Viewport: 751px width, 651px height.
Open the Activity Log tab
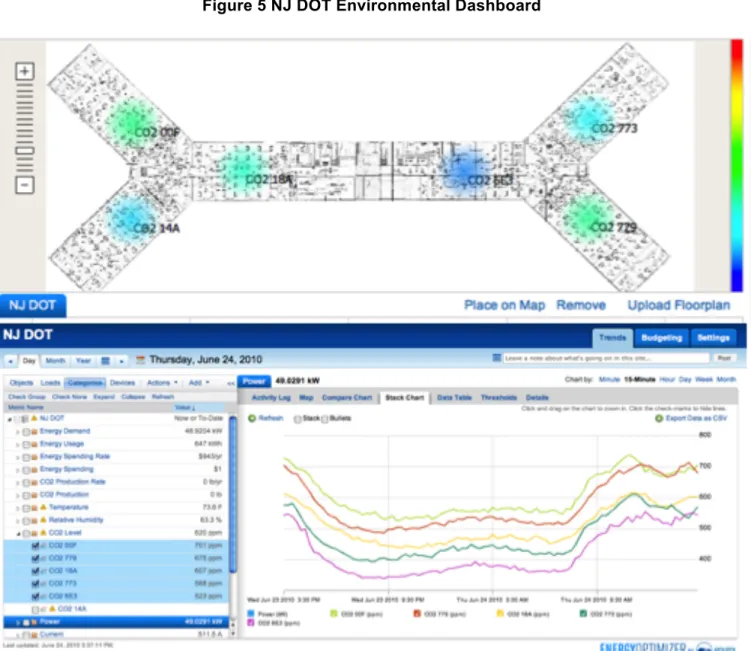(x=271, y=398)
